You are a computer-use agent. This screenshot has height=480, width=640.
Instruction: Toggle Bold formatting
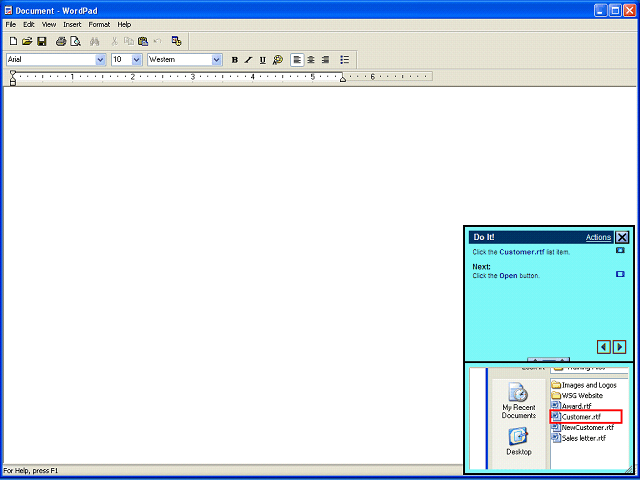pyautogui.click(x=235, y=60)
